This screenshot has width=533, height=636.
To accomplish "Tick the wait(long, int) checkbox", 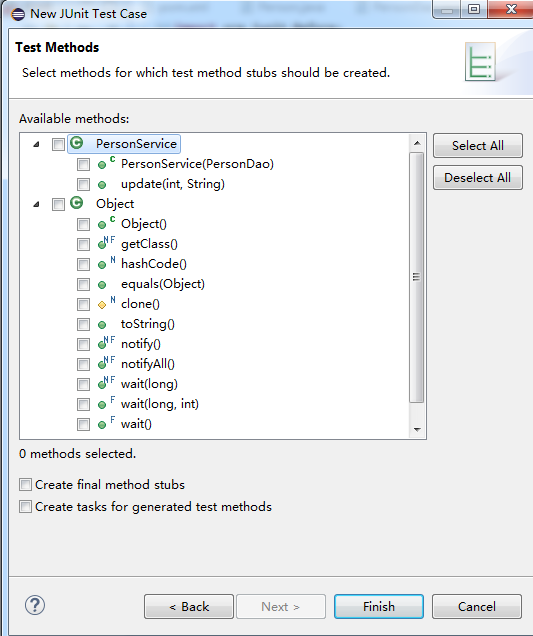I will click(84, 404).
